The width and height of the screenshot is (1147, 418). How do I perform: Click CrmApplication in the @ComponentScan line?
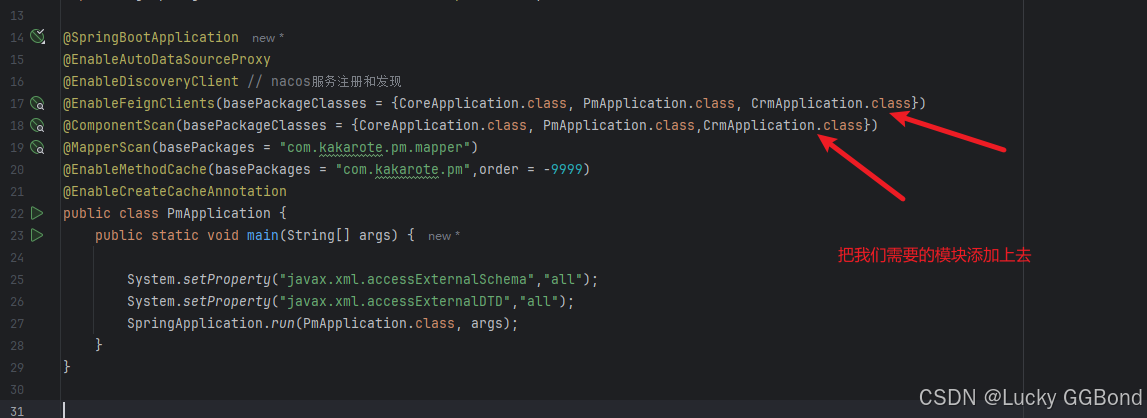[759, 125]
